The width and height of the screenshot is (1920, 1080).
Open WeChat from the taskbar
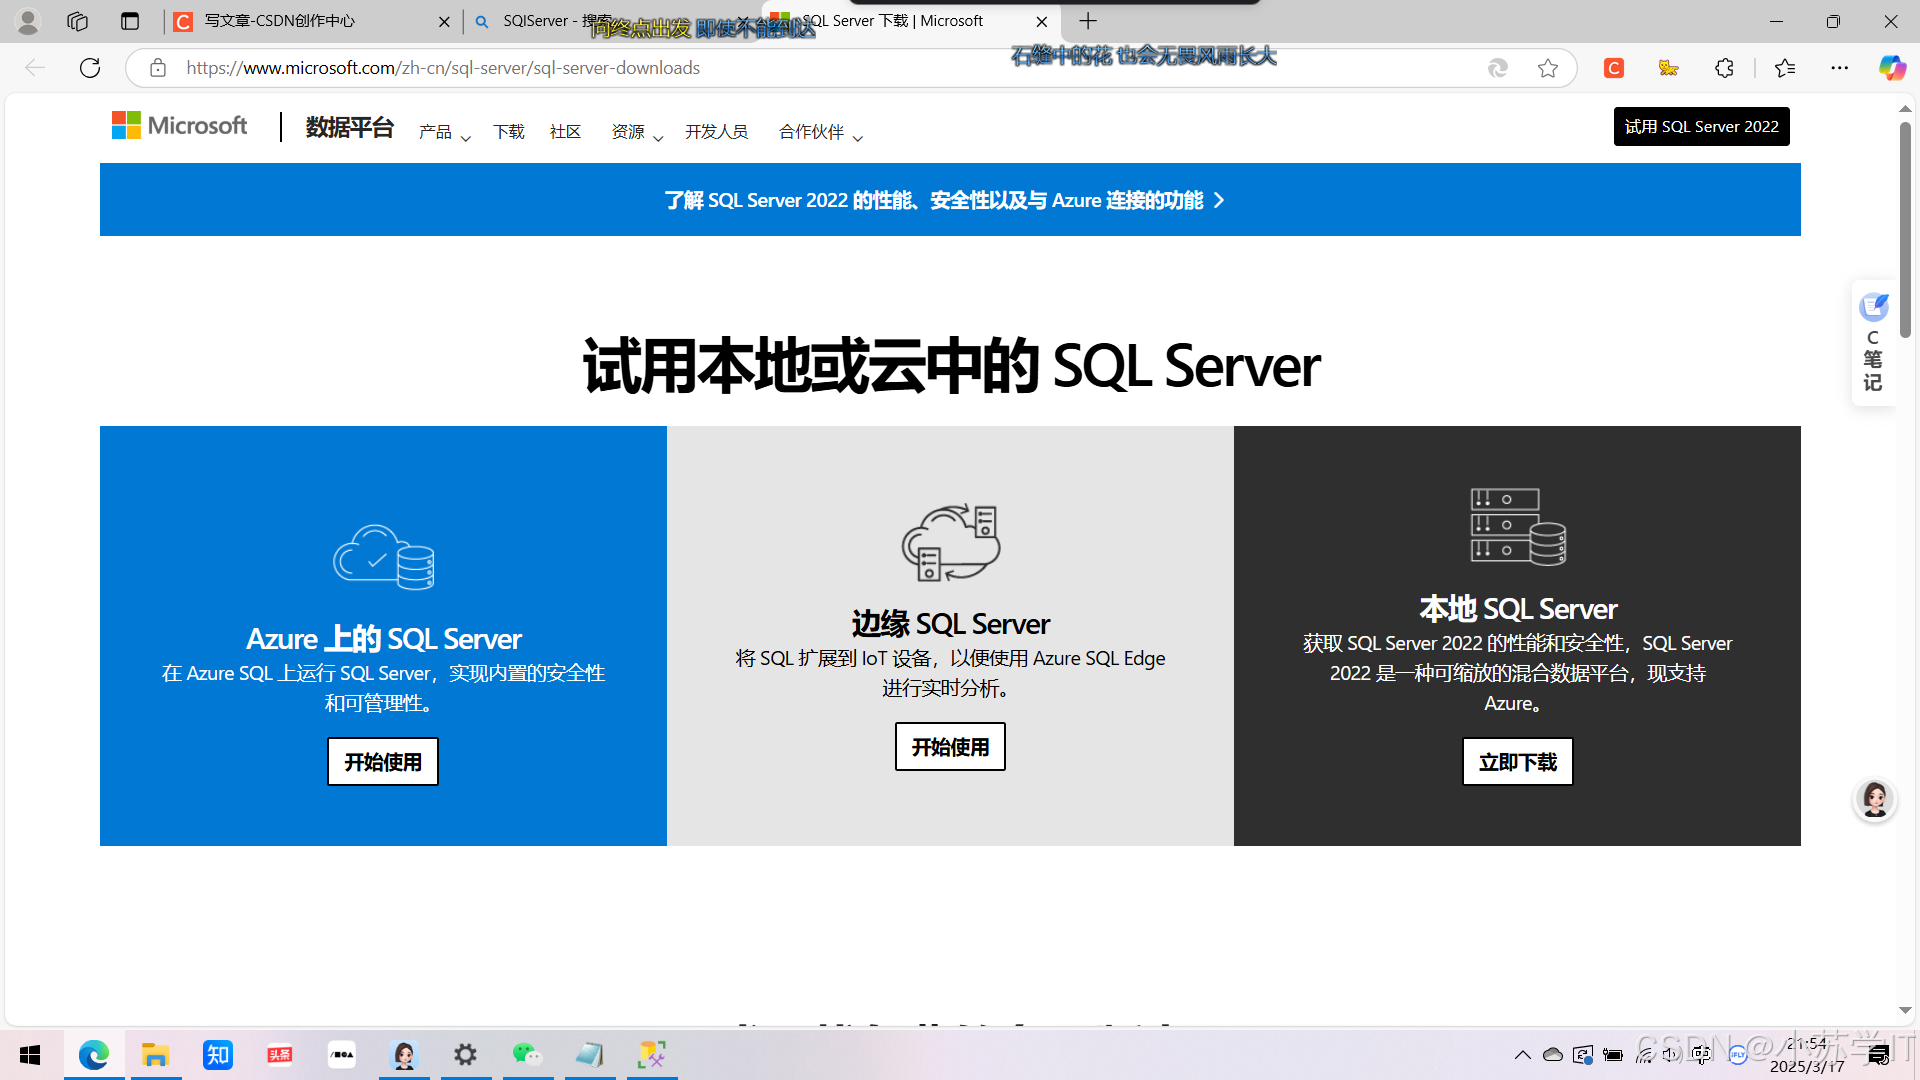coord(527,1055)
